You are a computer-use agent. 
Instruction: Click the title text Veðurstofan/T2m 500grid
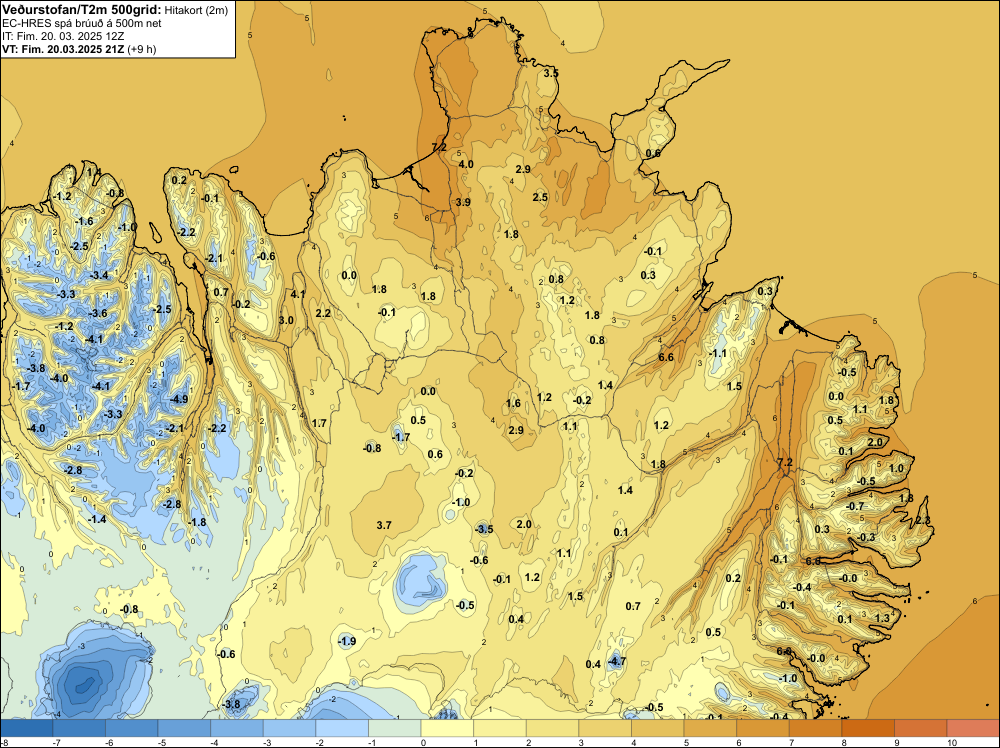[x=81, y=10]
